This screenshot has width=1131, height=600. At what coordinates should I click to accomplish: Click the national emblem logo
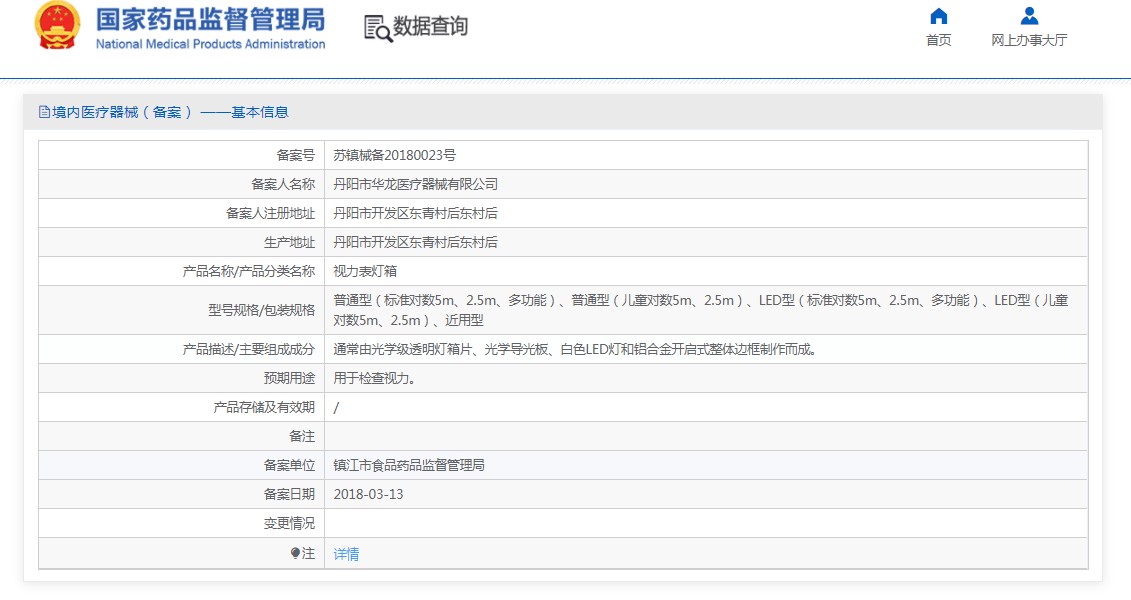[x=58, y=25]
